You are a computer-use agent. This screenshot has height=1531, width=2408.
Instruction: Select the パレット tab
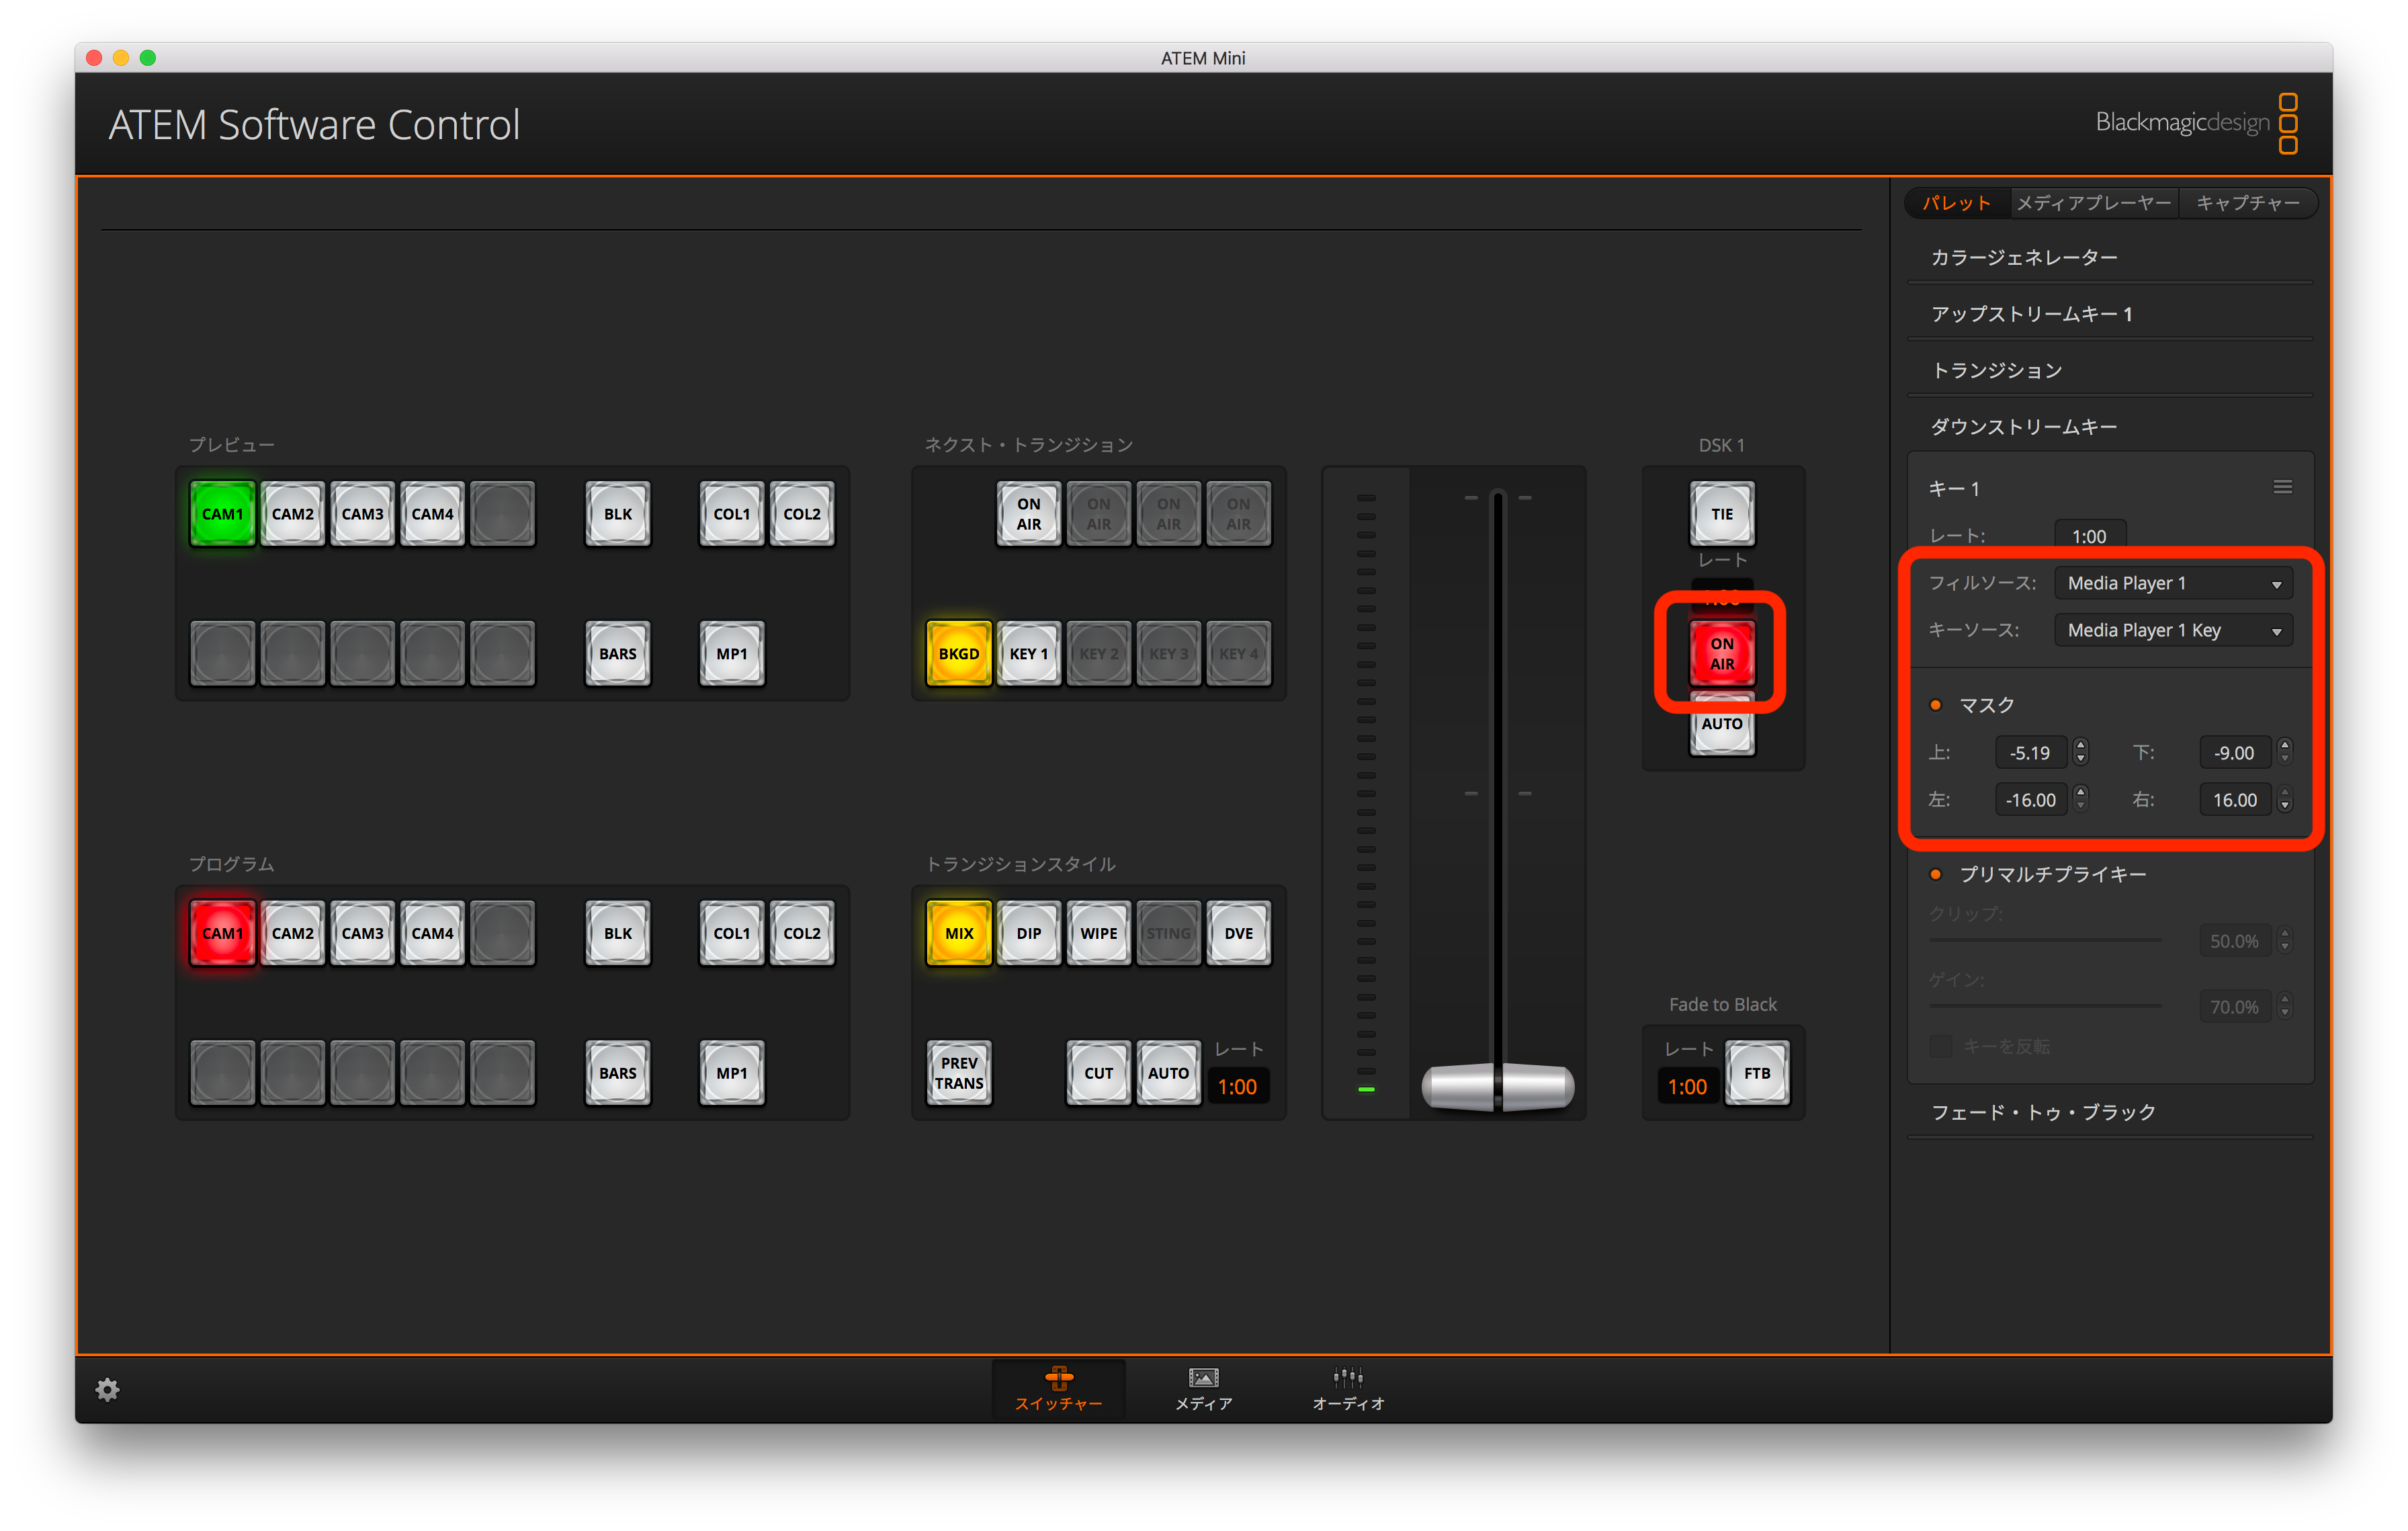coord(1957,203)
